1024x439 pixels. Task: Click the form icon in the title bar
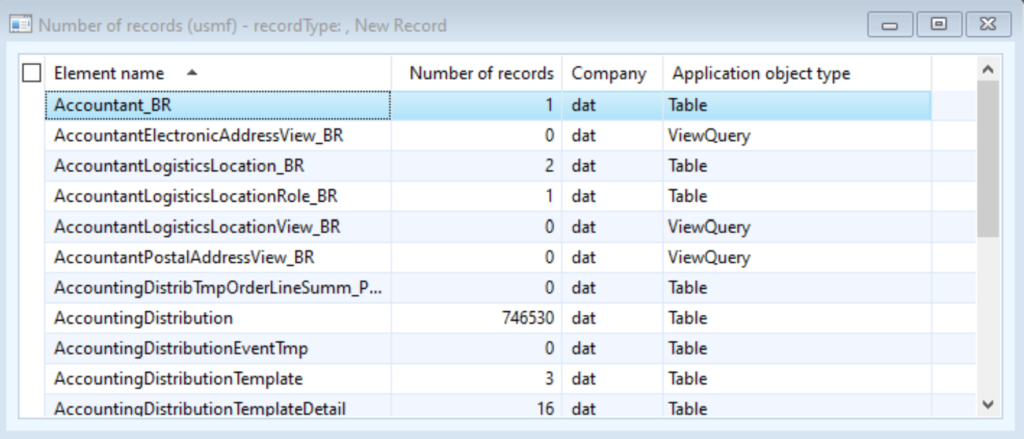click(20, 25)
